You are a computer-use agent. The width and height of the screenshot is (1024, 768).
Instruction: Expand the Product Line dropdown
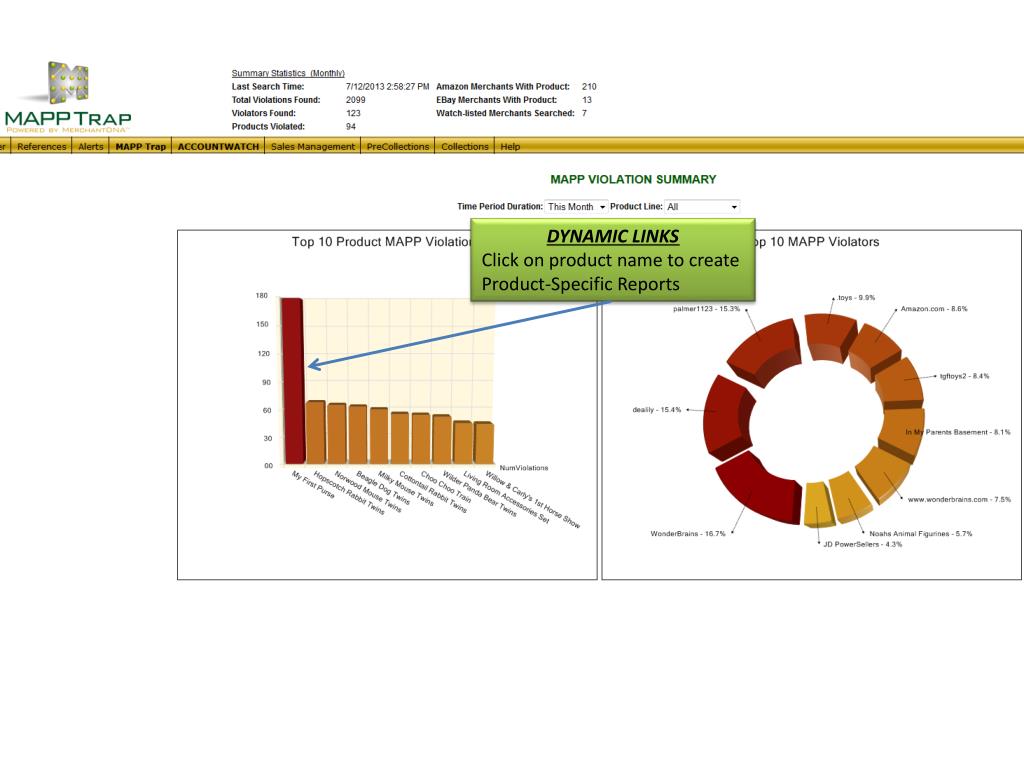coord(702,206)
